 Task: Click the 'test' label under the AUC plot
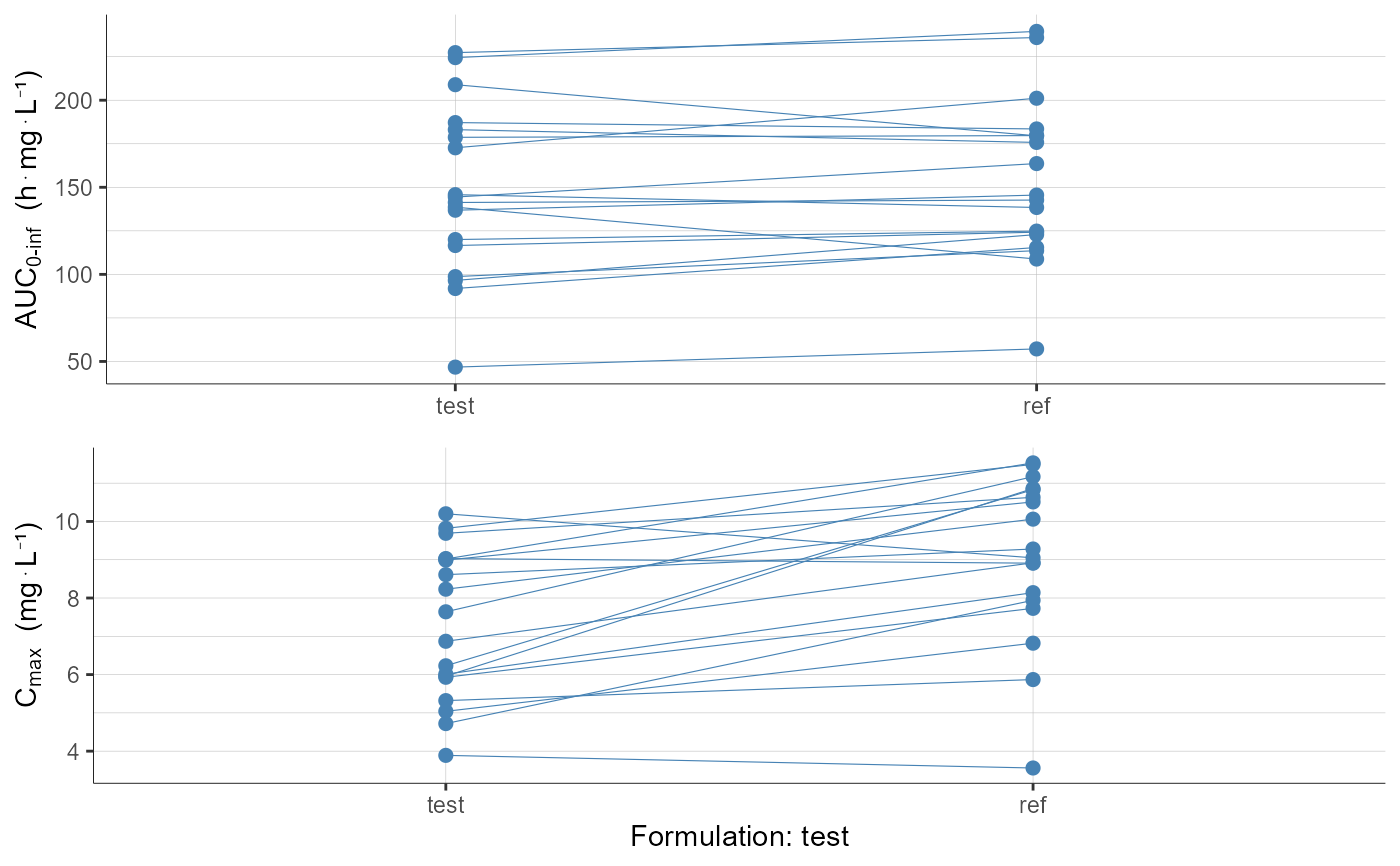455,407
